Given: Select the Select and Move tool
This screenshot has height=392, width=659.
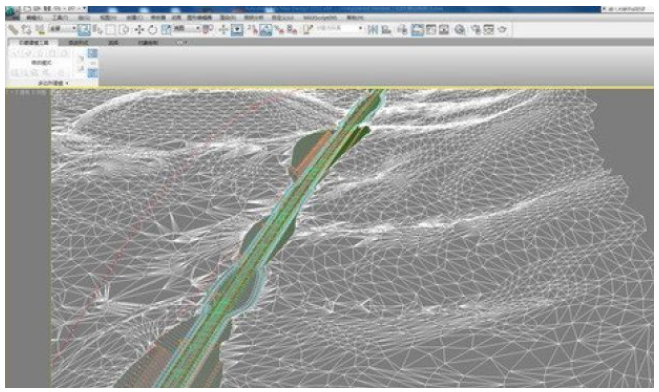Looking at the screenshot, I should point(139,29).
